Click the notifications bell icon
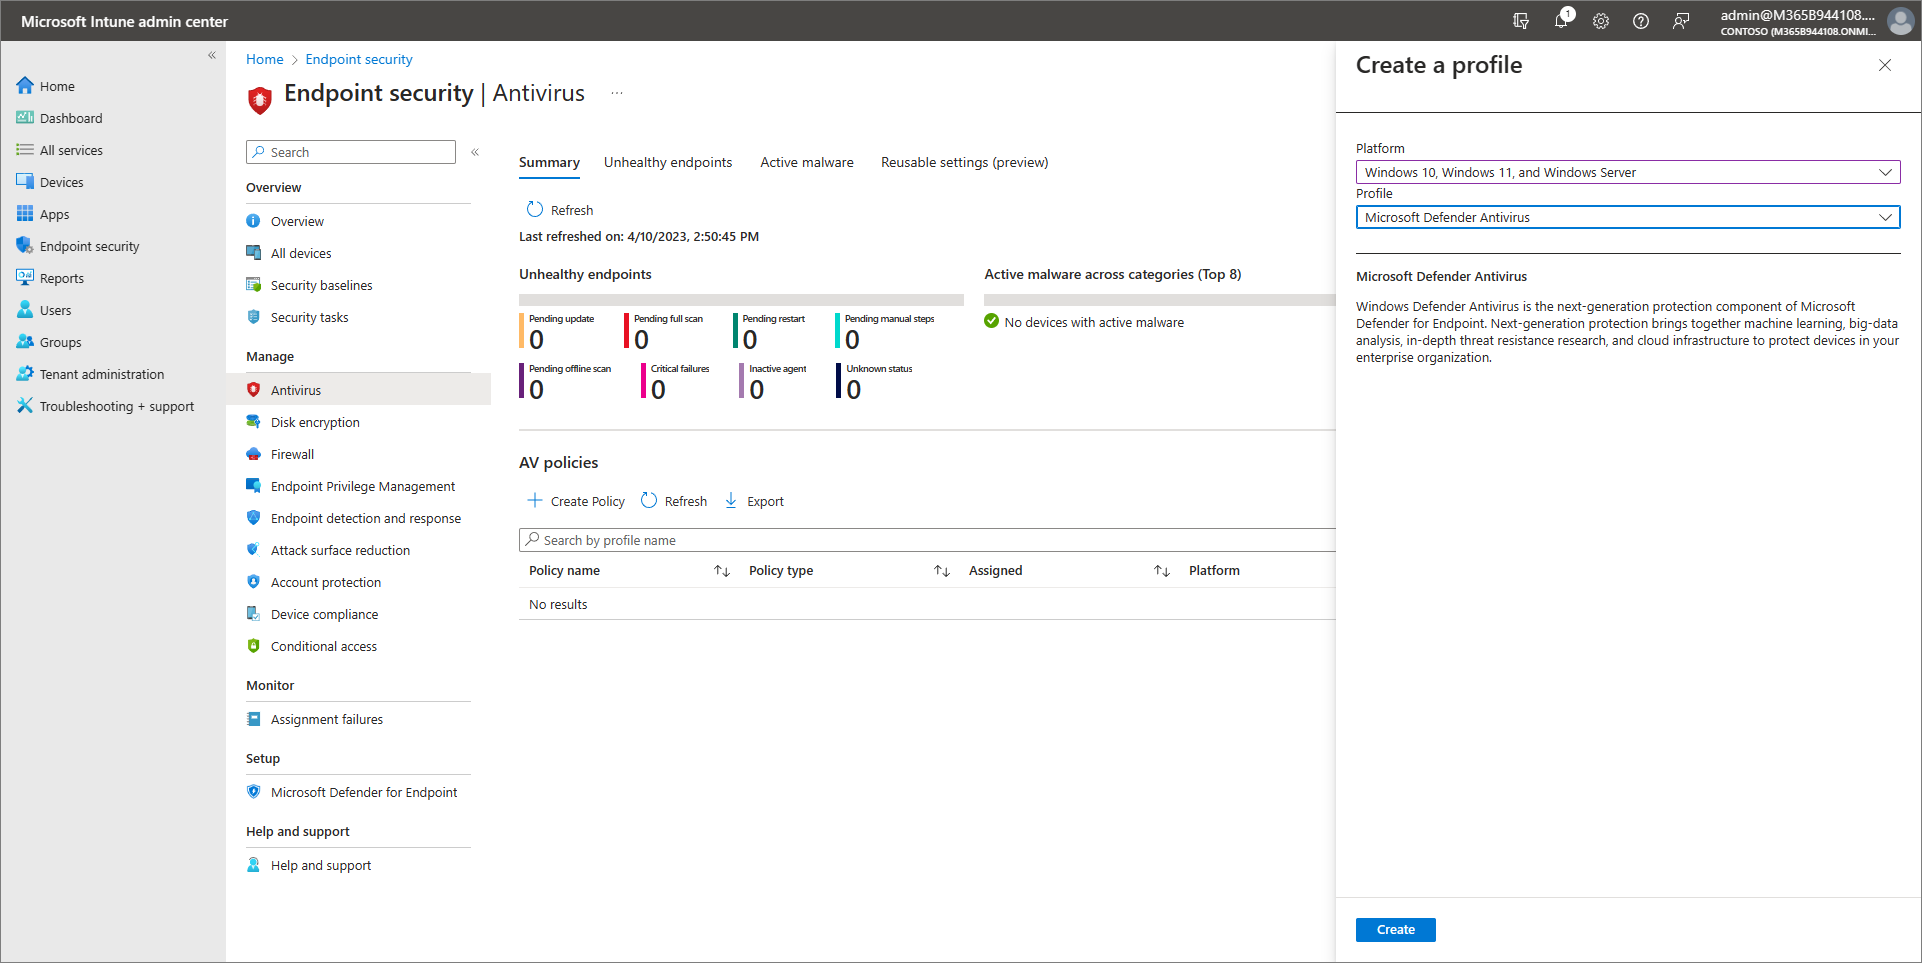The image size is (1922, 963). pos(1561,21)
